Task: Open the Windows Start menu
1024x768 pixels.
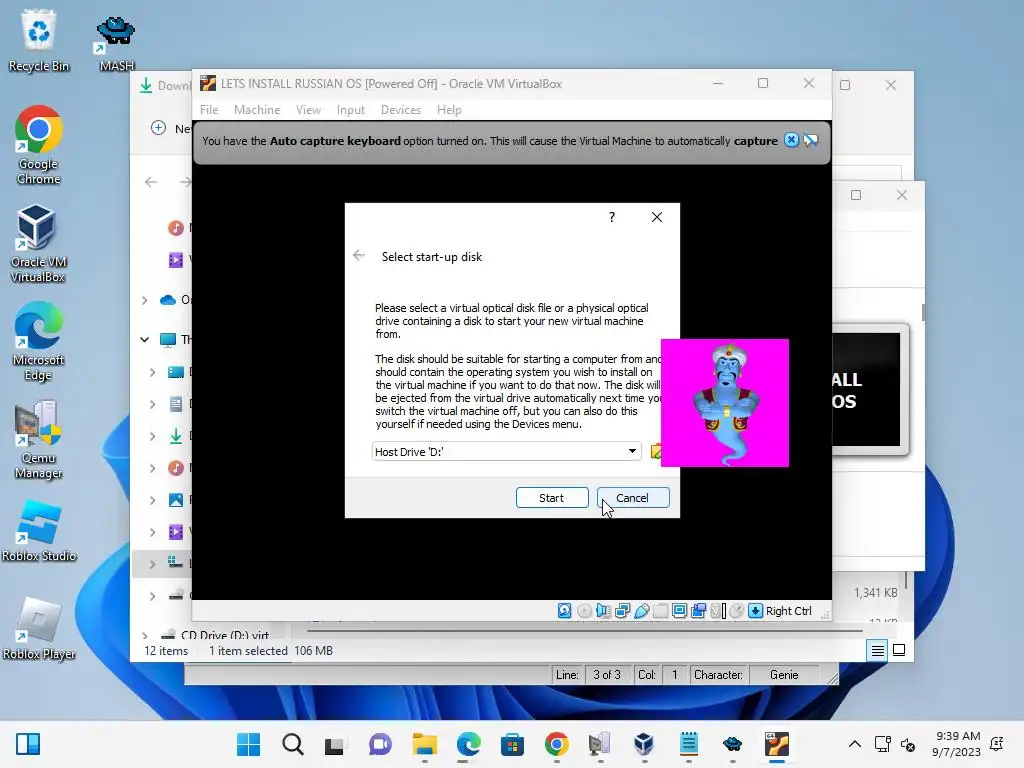Action: pyautogui.click(x=248, y=744)
